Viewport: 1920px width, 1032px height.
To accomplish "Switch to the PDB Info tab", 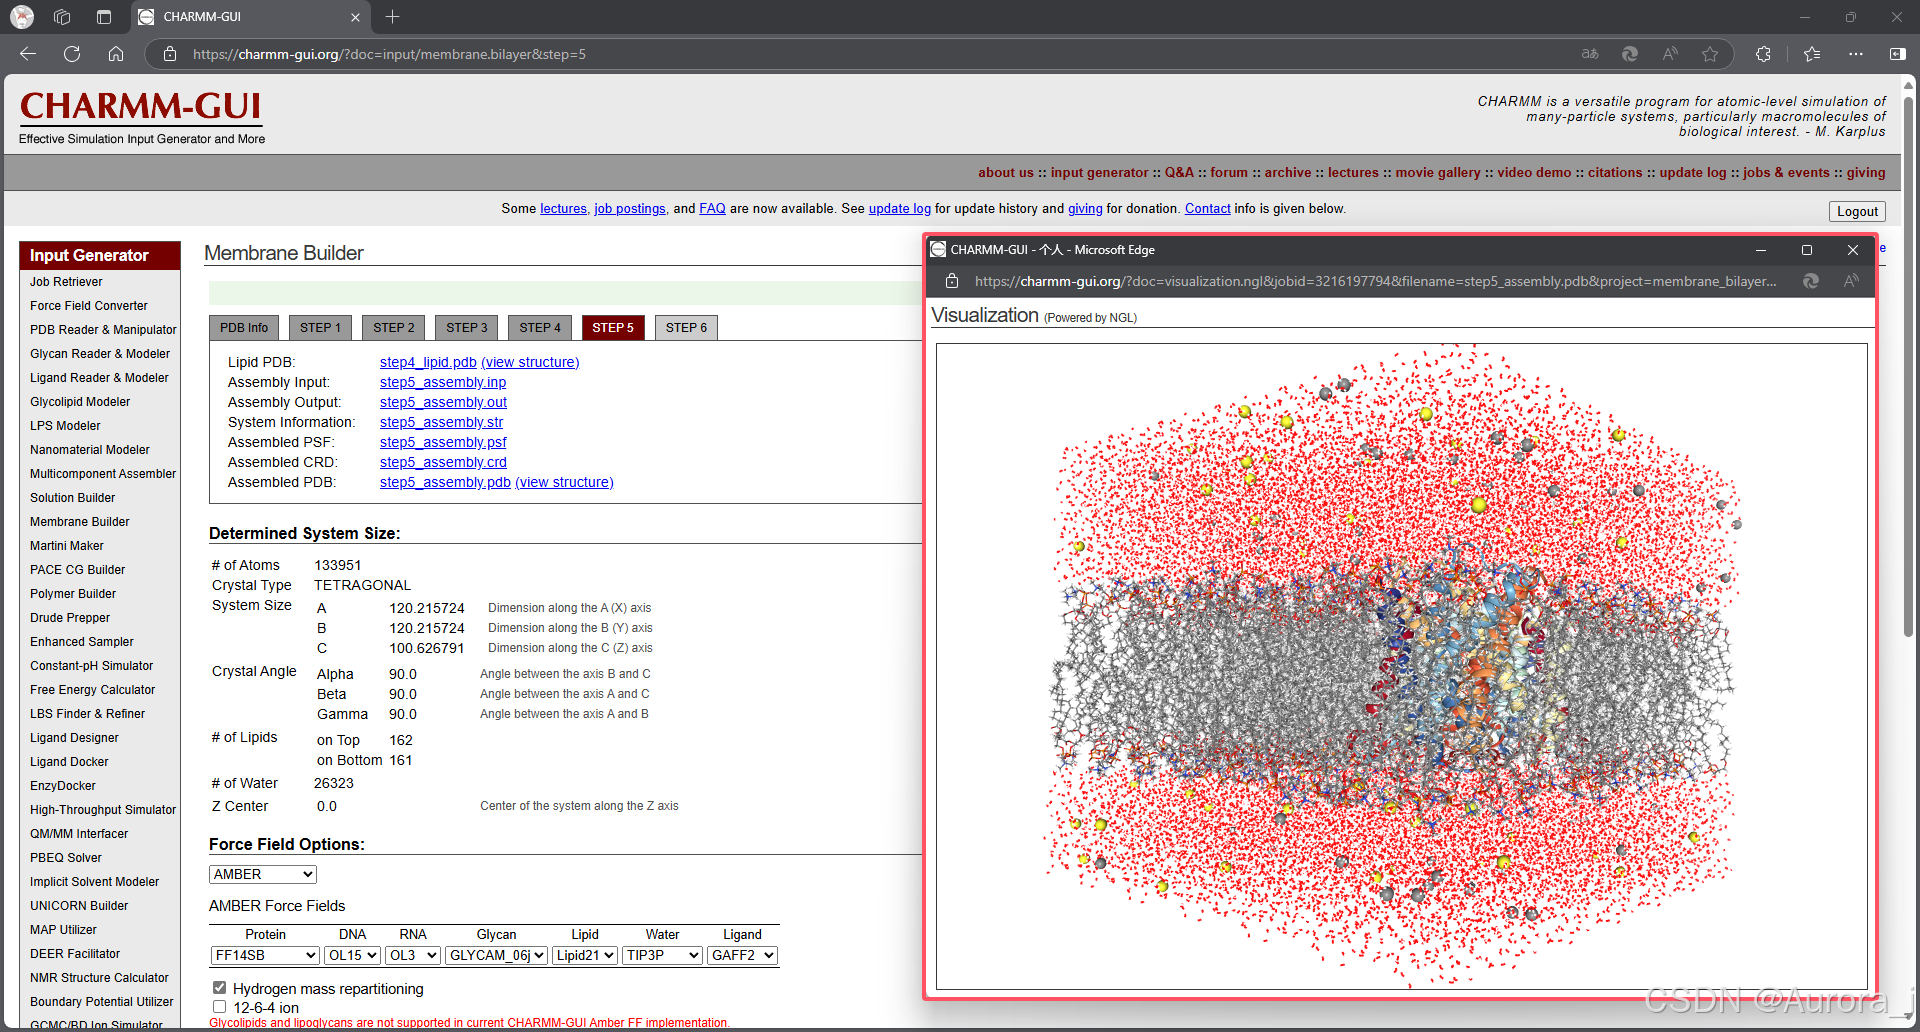I will coord(244,328).
